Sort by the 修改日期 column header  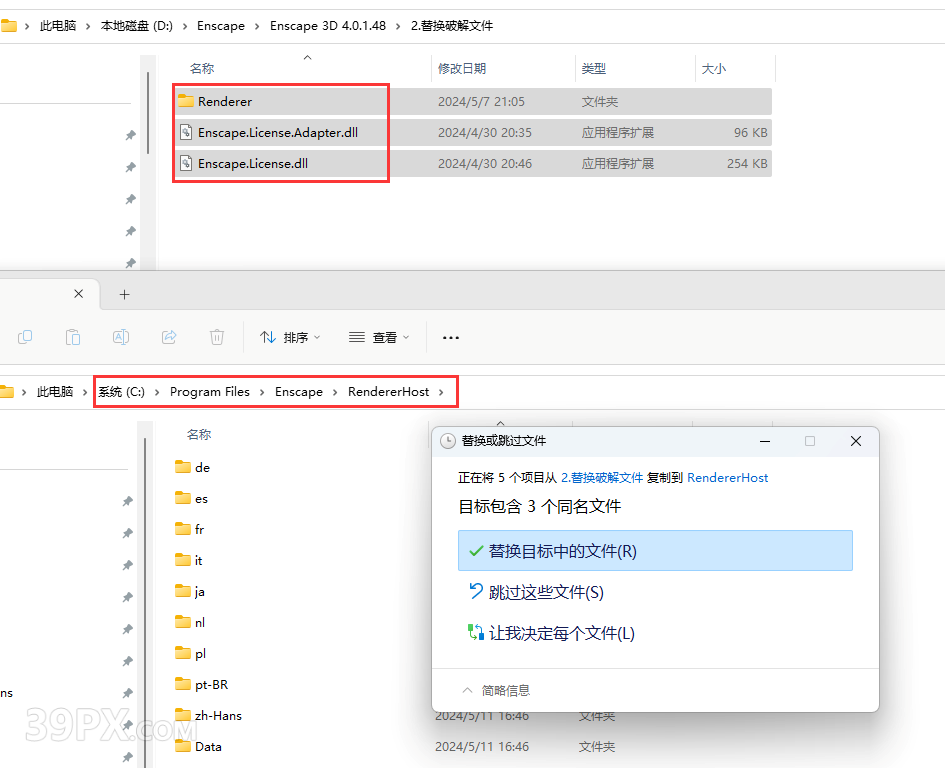pyautogui.click(x=462, y=68)
